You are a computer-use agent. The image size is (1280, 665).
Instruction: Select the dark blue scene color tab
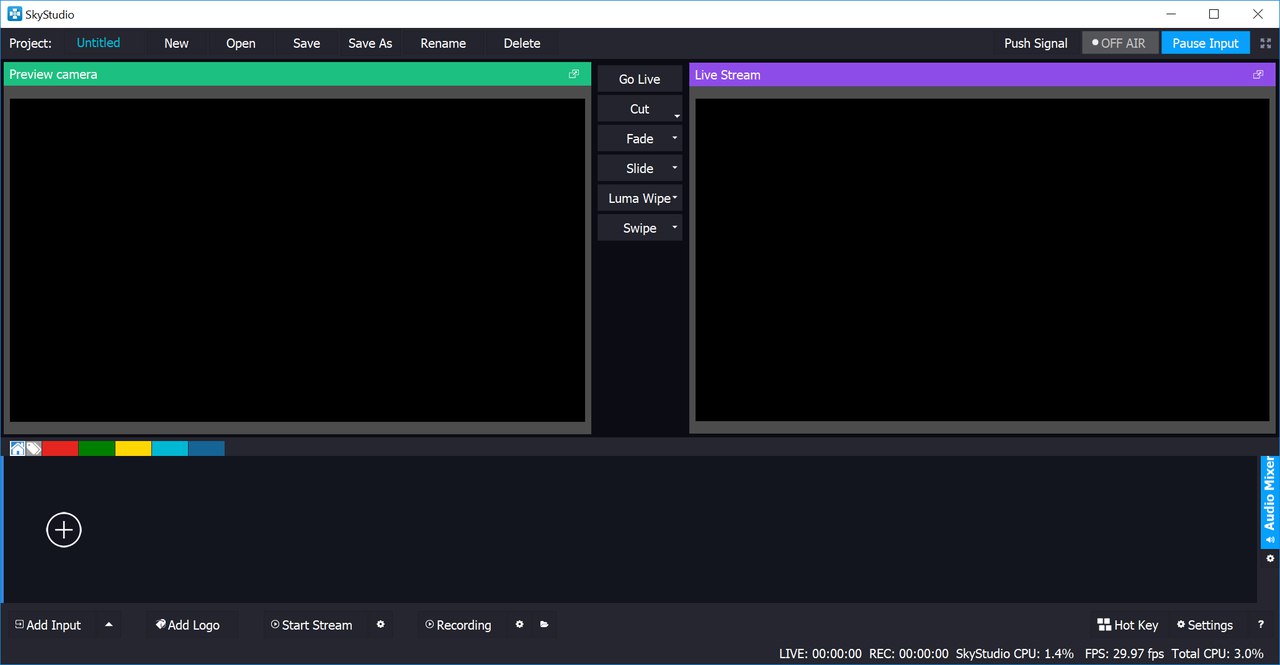[x=206, y=449]
